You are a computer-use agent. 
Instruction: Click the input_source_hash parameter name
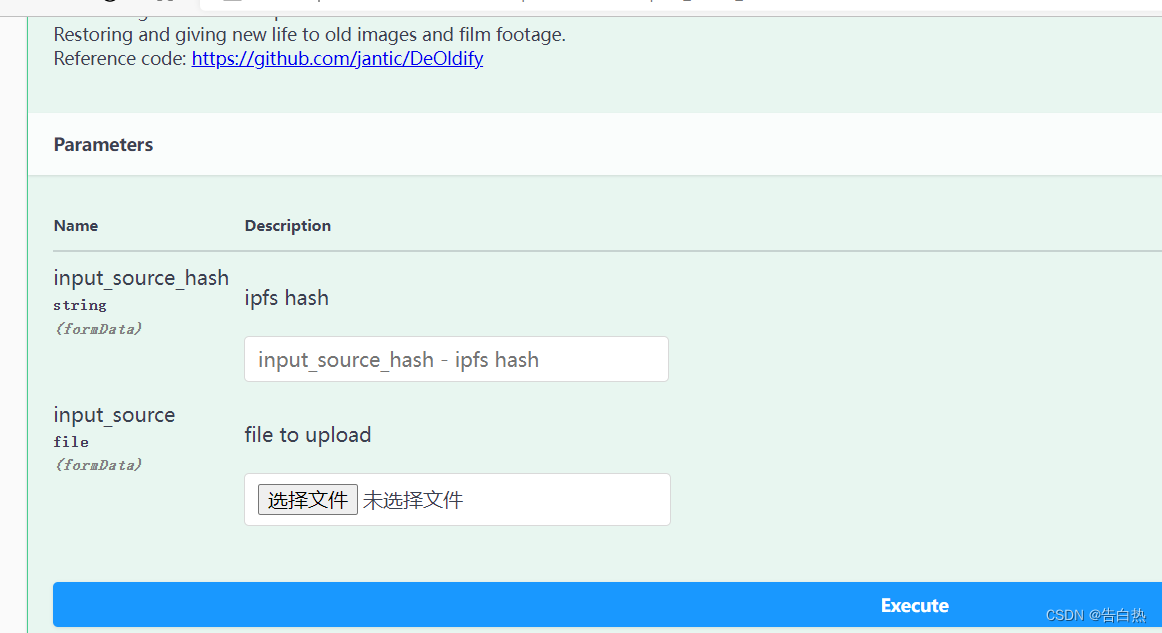[x=141, y=278]
